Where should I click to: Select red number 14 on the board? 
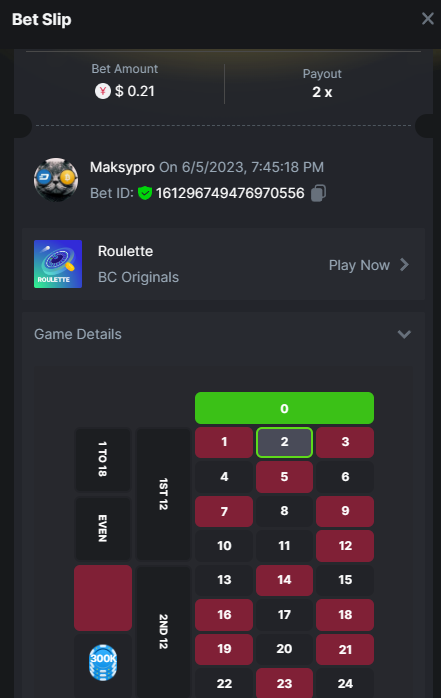pos(284,580)
